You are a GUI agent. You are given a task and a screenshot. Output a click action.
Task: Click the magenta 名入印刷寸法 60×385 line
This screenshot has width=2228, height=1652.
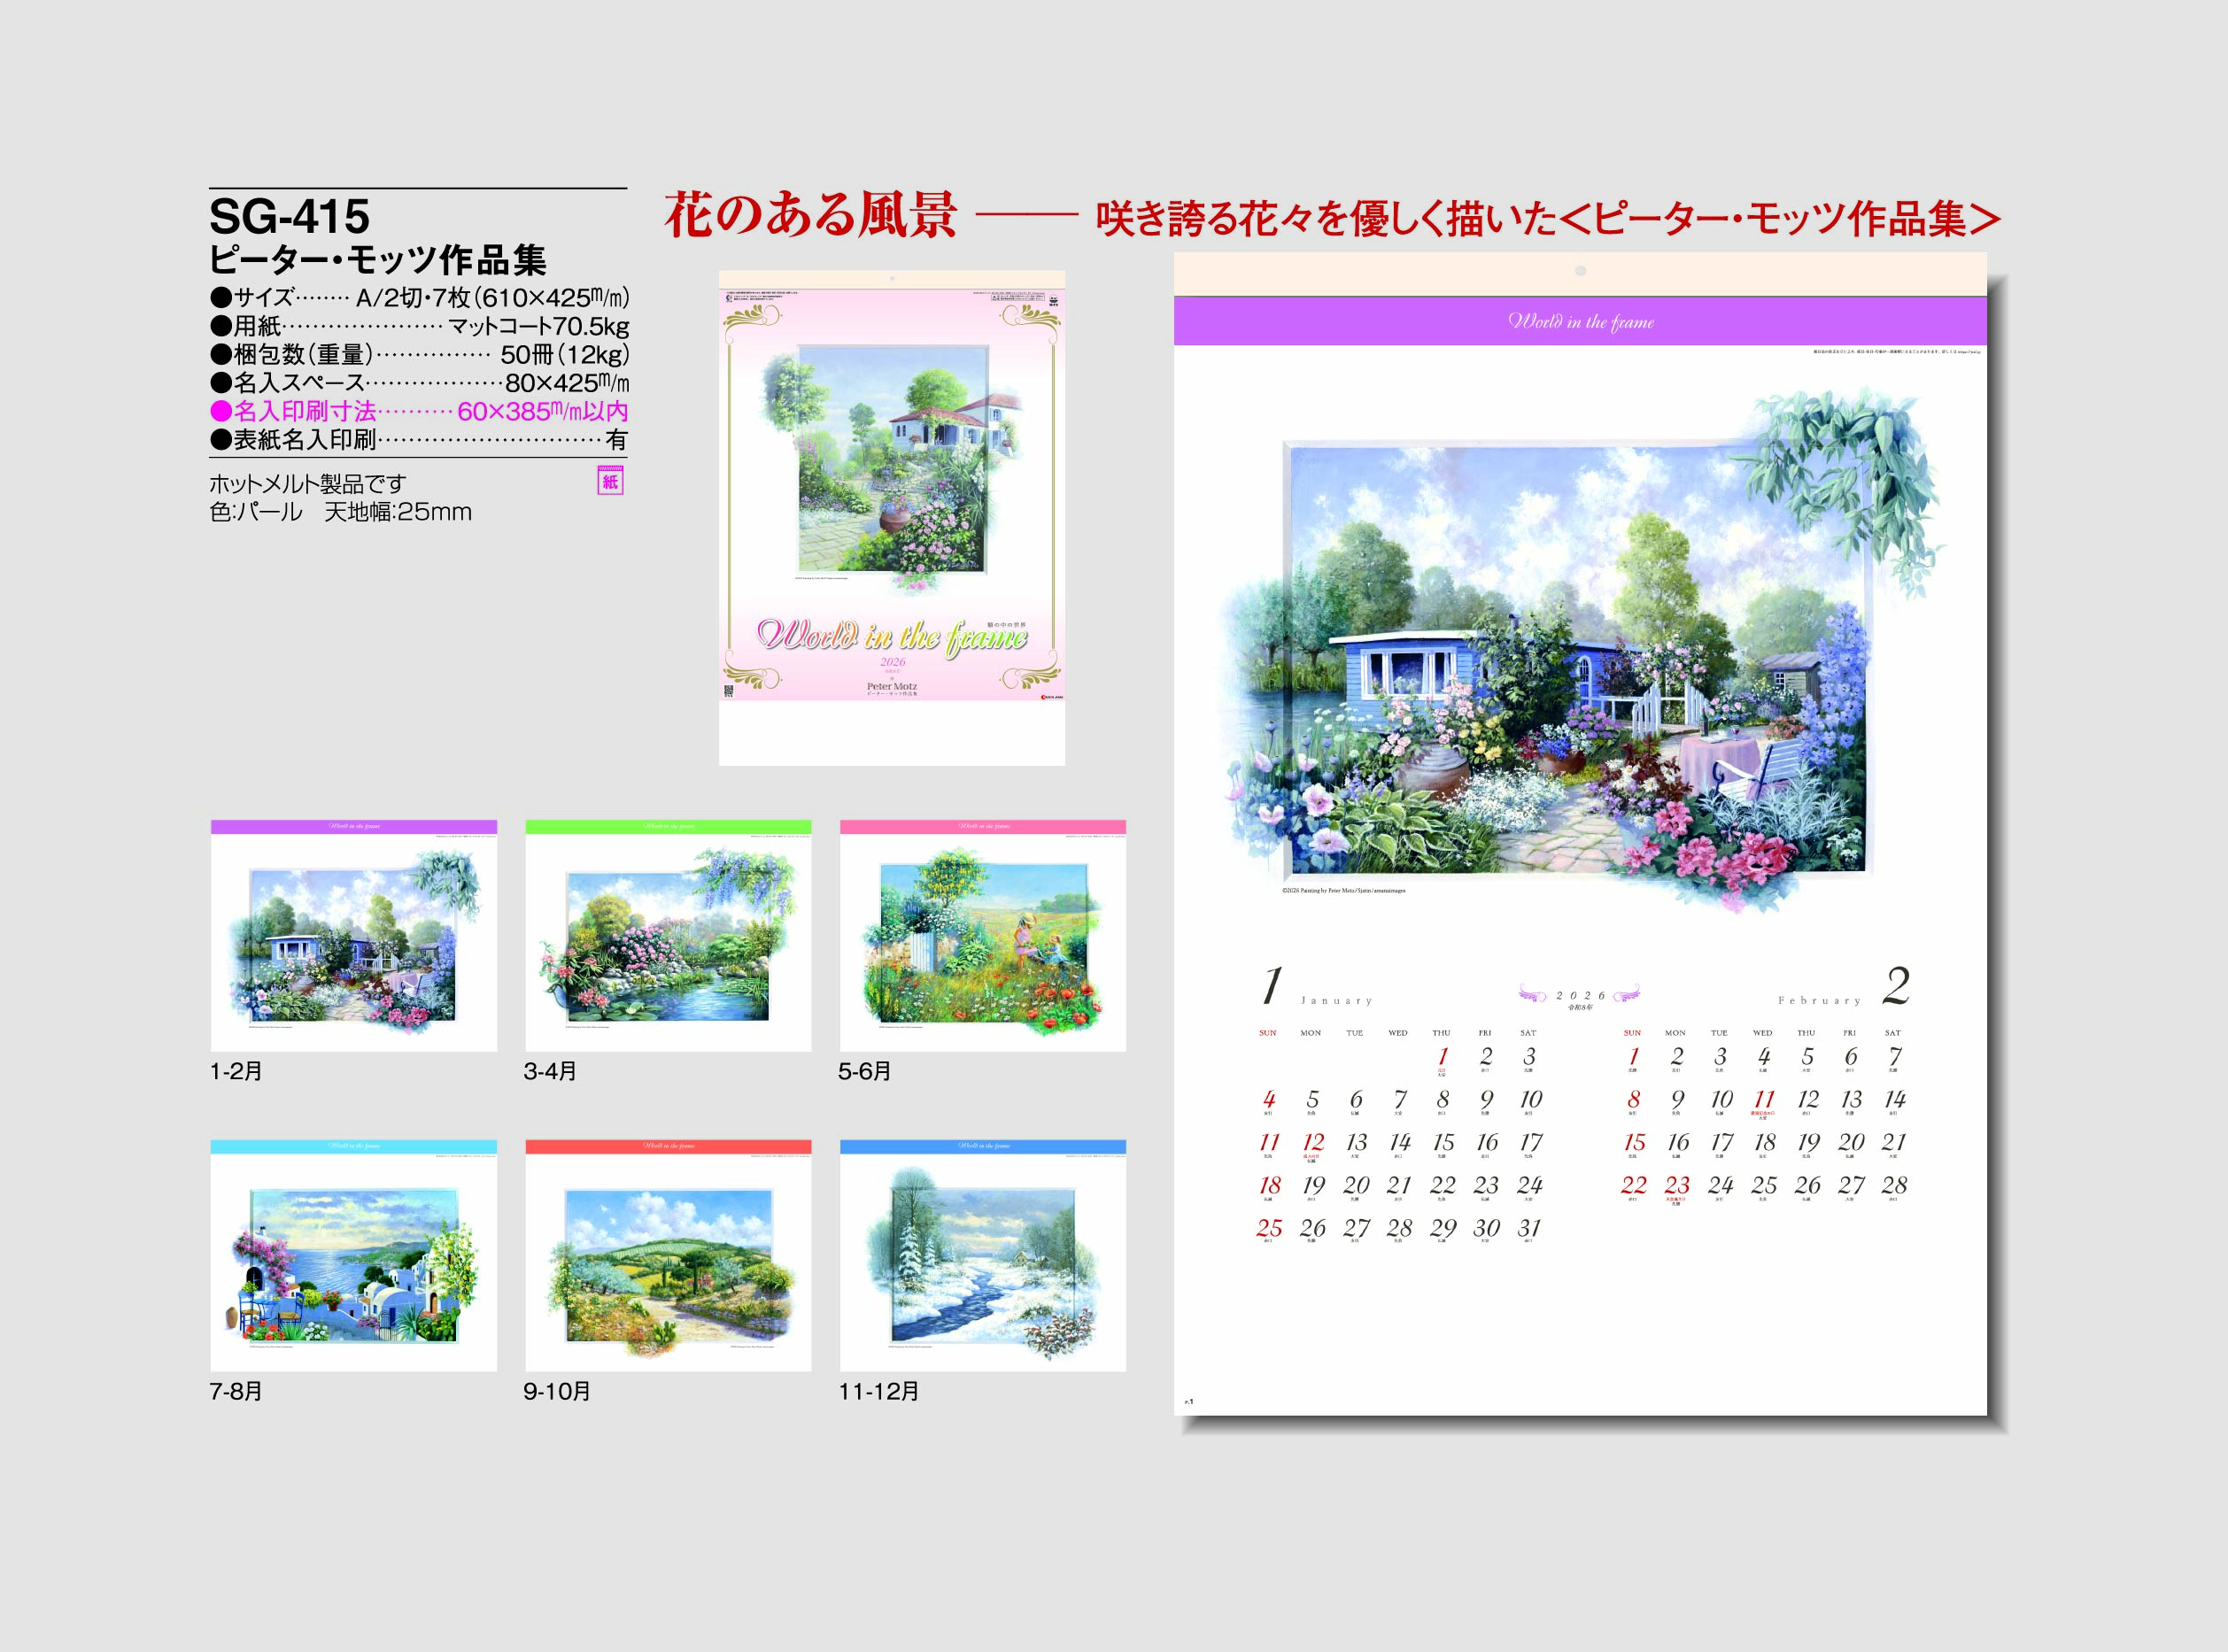tap(420, 411)
